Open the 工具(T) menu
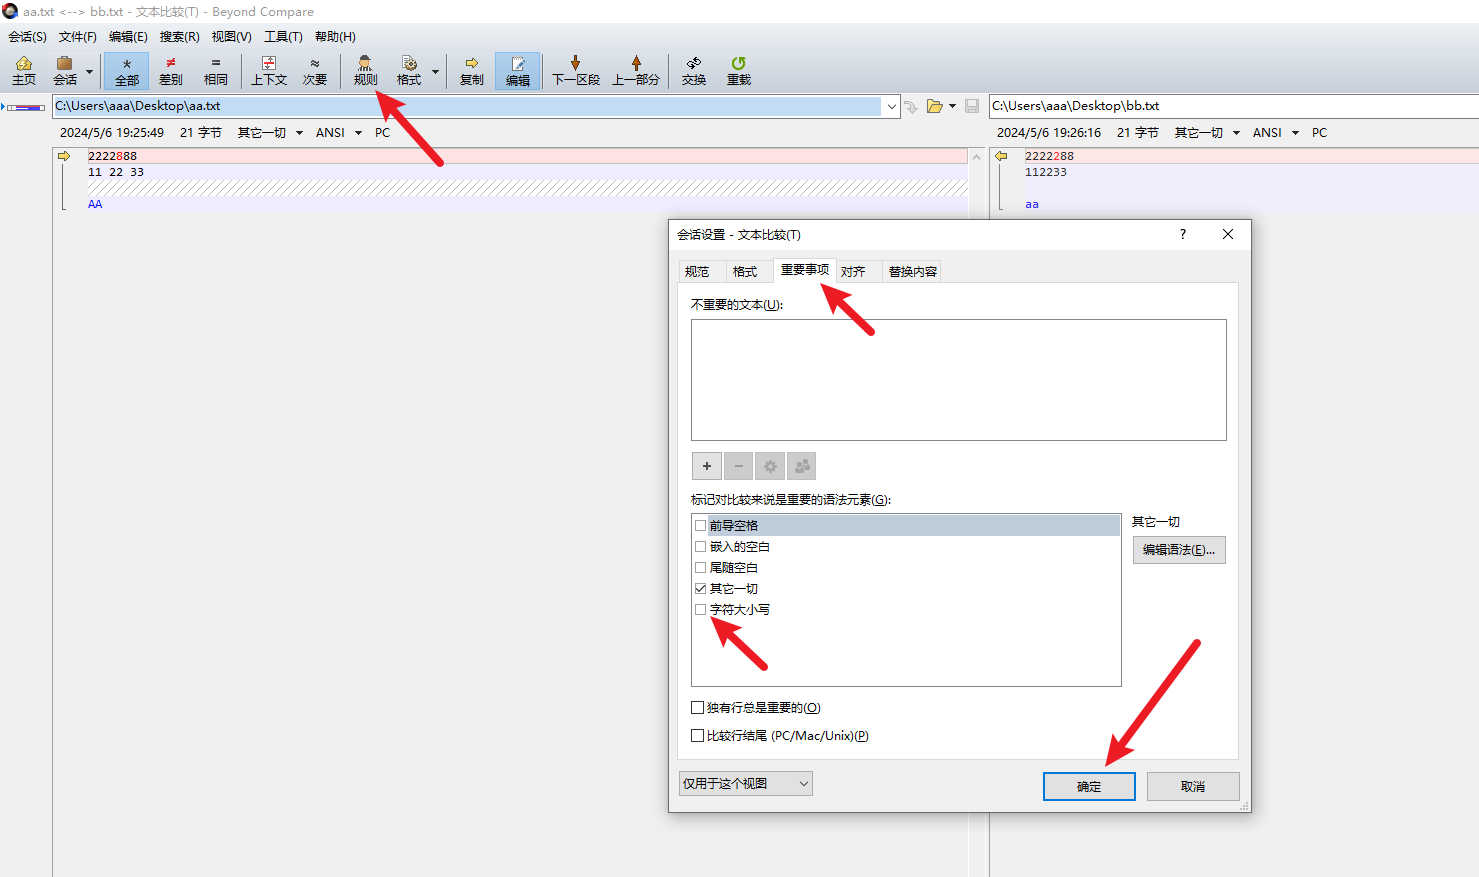 pos(283,37)
